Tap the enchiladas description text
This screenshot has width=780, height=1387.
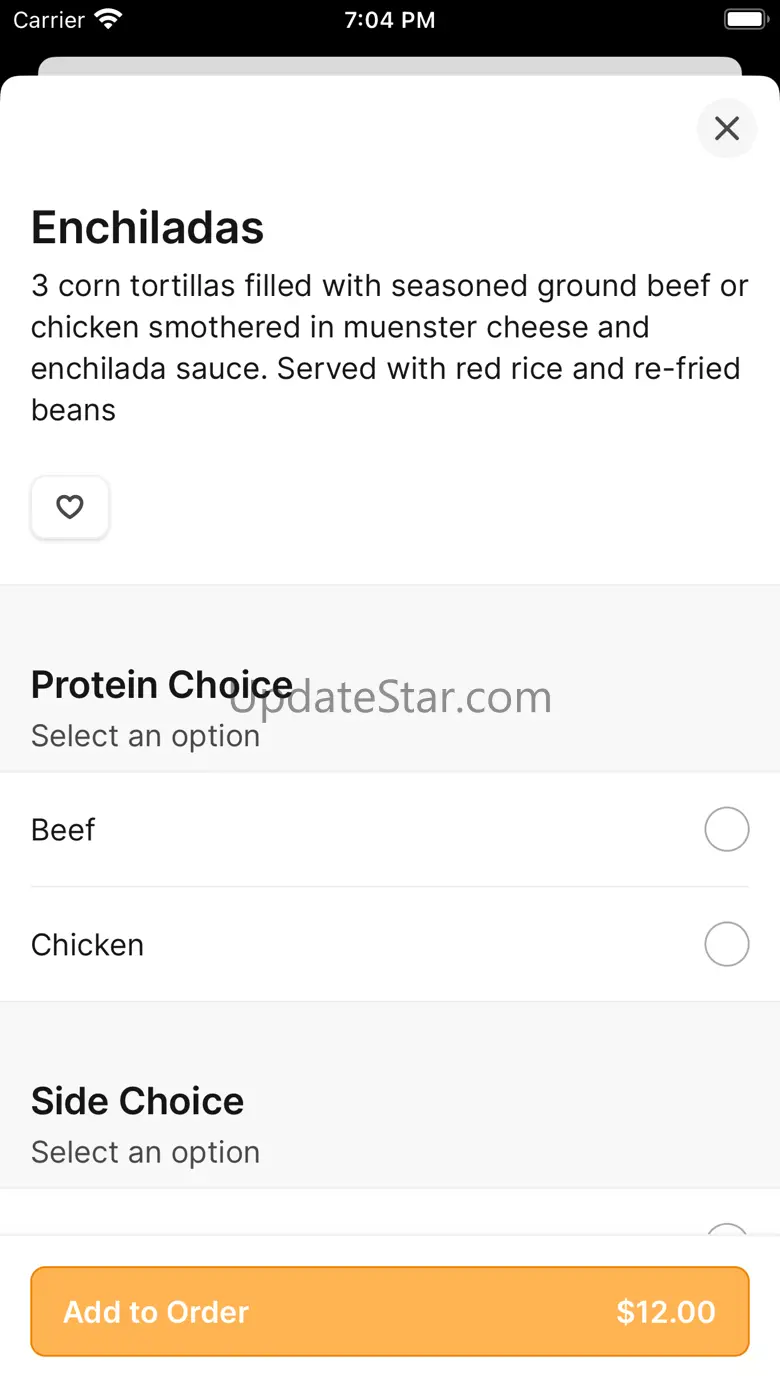(x=389, y=347)
